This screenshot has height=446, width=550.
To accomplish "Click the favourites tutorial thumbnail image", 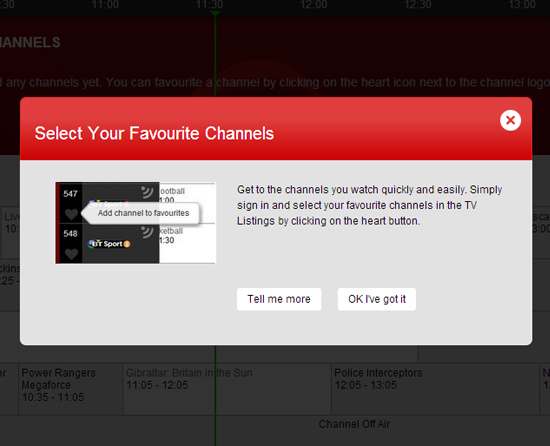I will point(135,223).
